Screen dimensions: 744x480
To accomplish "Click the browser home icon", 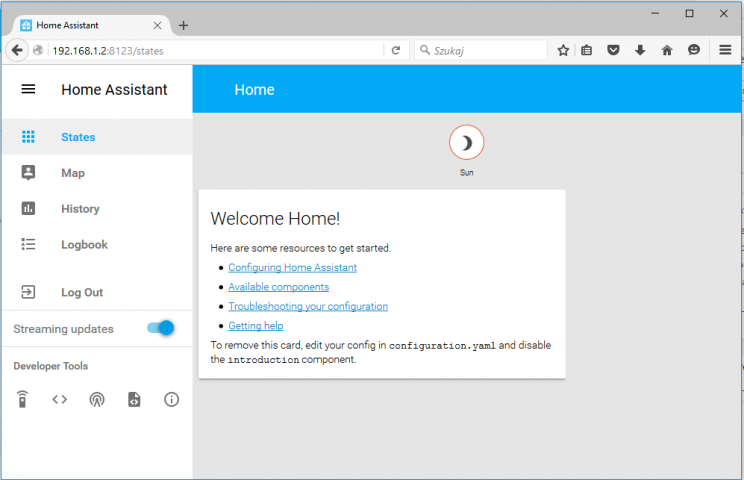I will 667,50.
